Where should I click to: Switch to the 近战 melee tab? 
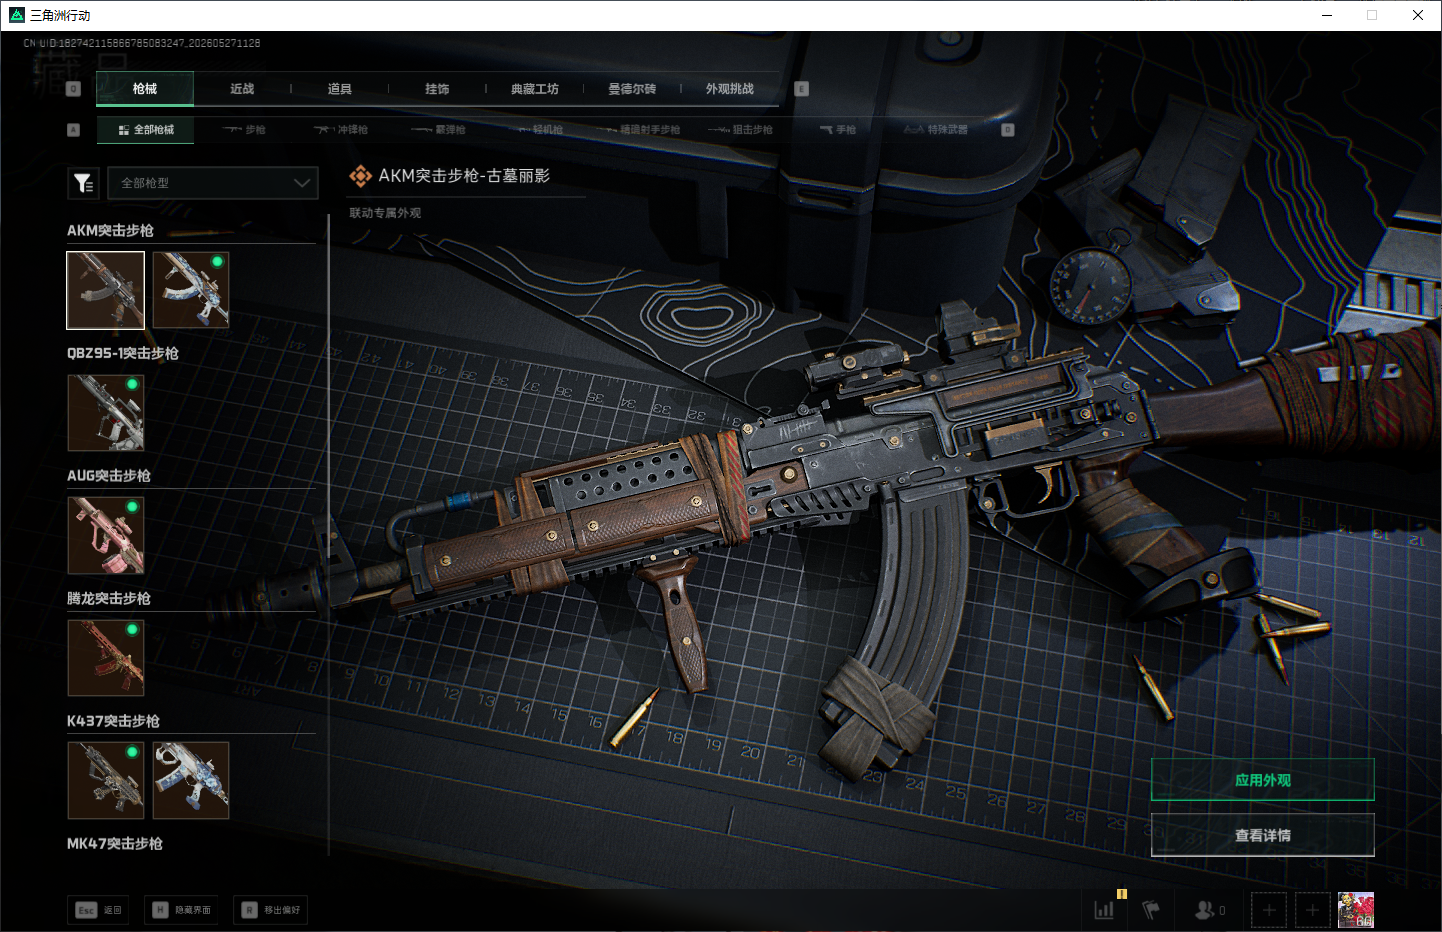tap(242, 89)
